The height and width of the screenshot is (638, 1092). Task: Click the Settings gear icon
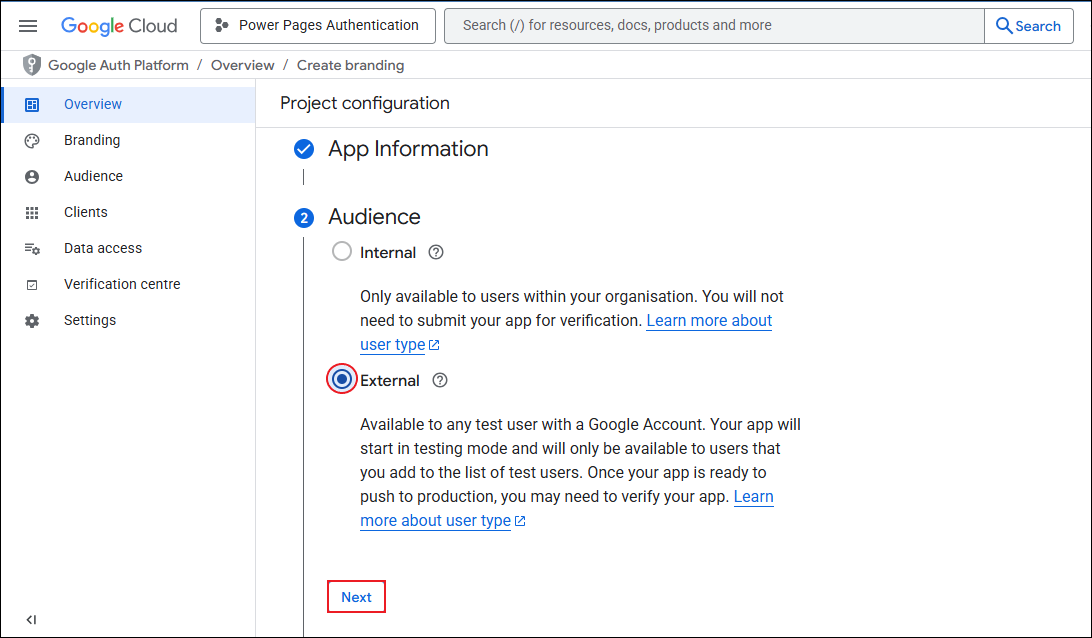(x=32, y=321)
